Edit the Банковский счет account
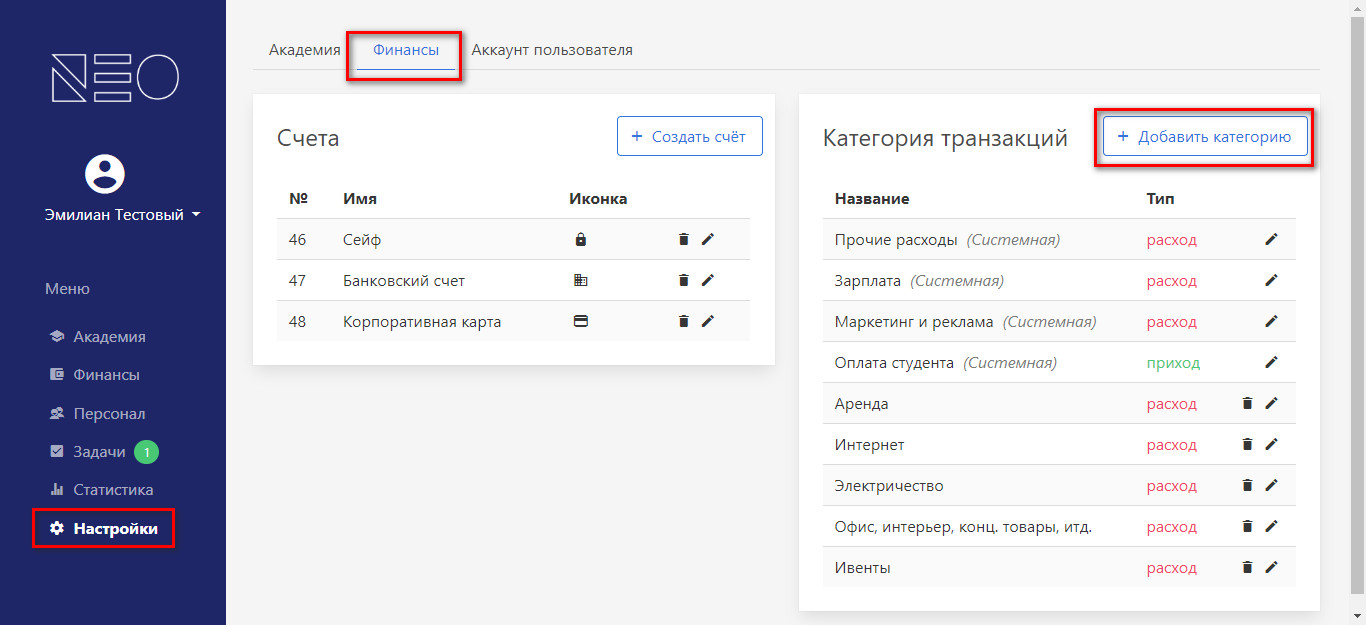This screenshot has width=1366, height=625. [708, 280]
